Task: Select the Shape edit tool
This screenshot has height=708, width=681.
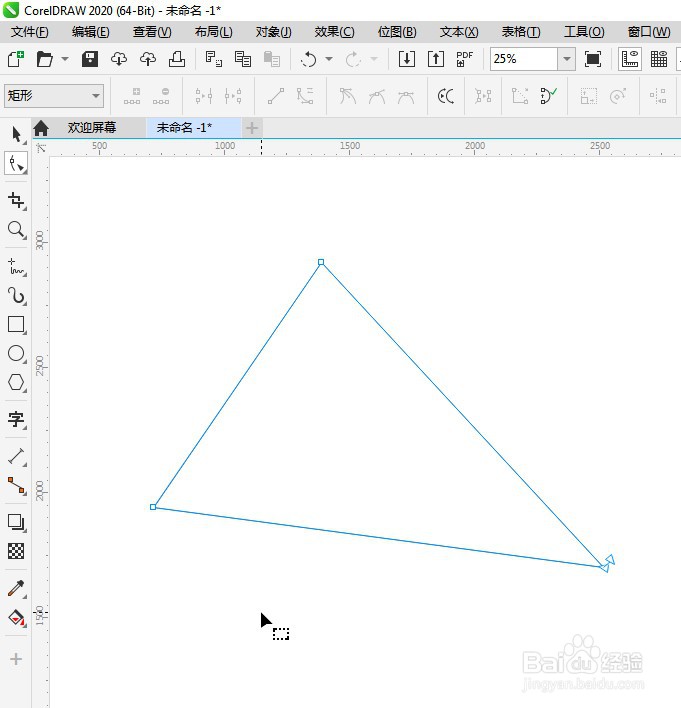Action: point(16,163)
